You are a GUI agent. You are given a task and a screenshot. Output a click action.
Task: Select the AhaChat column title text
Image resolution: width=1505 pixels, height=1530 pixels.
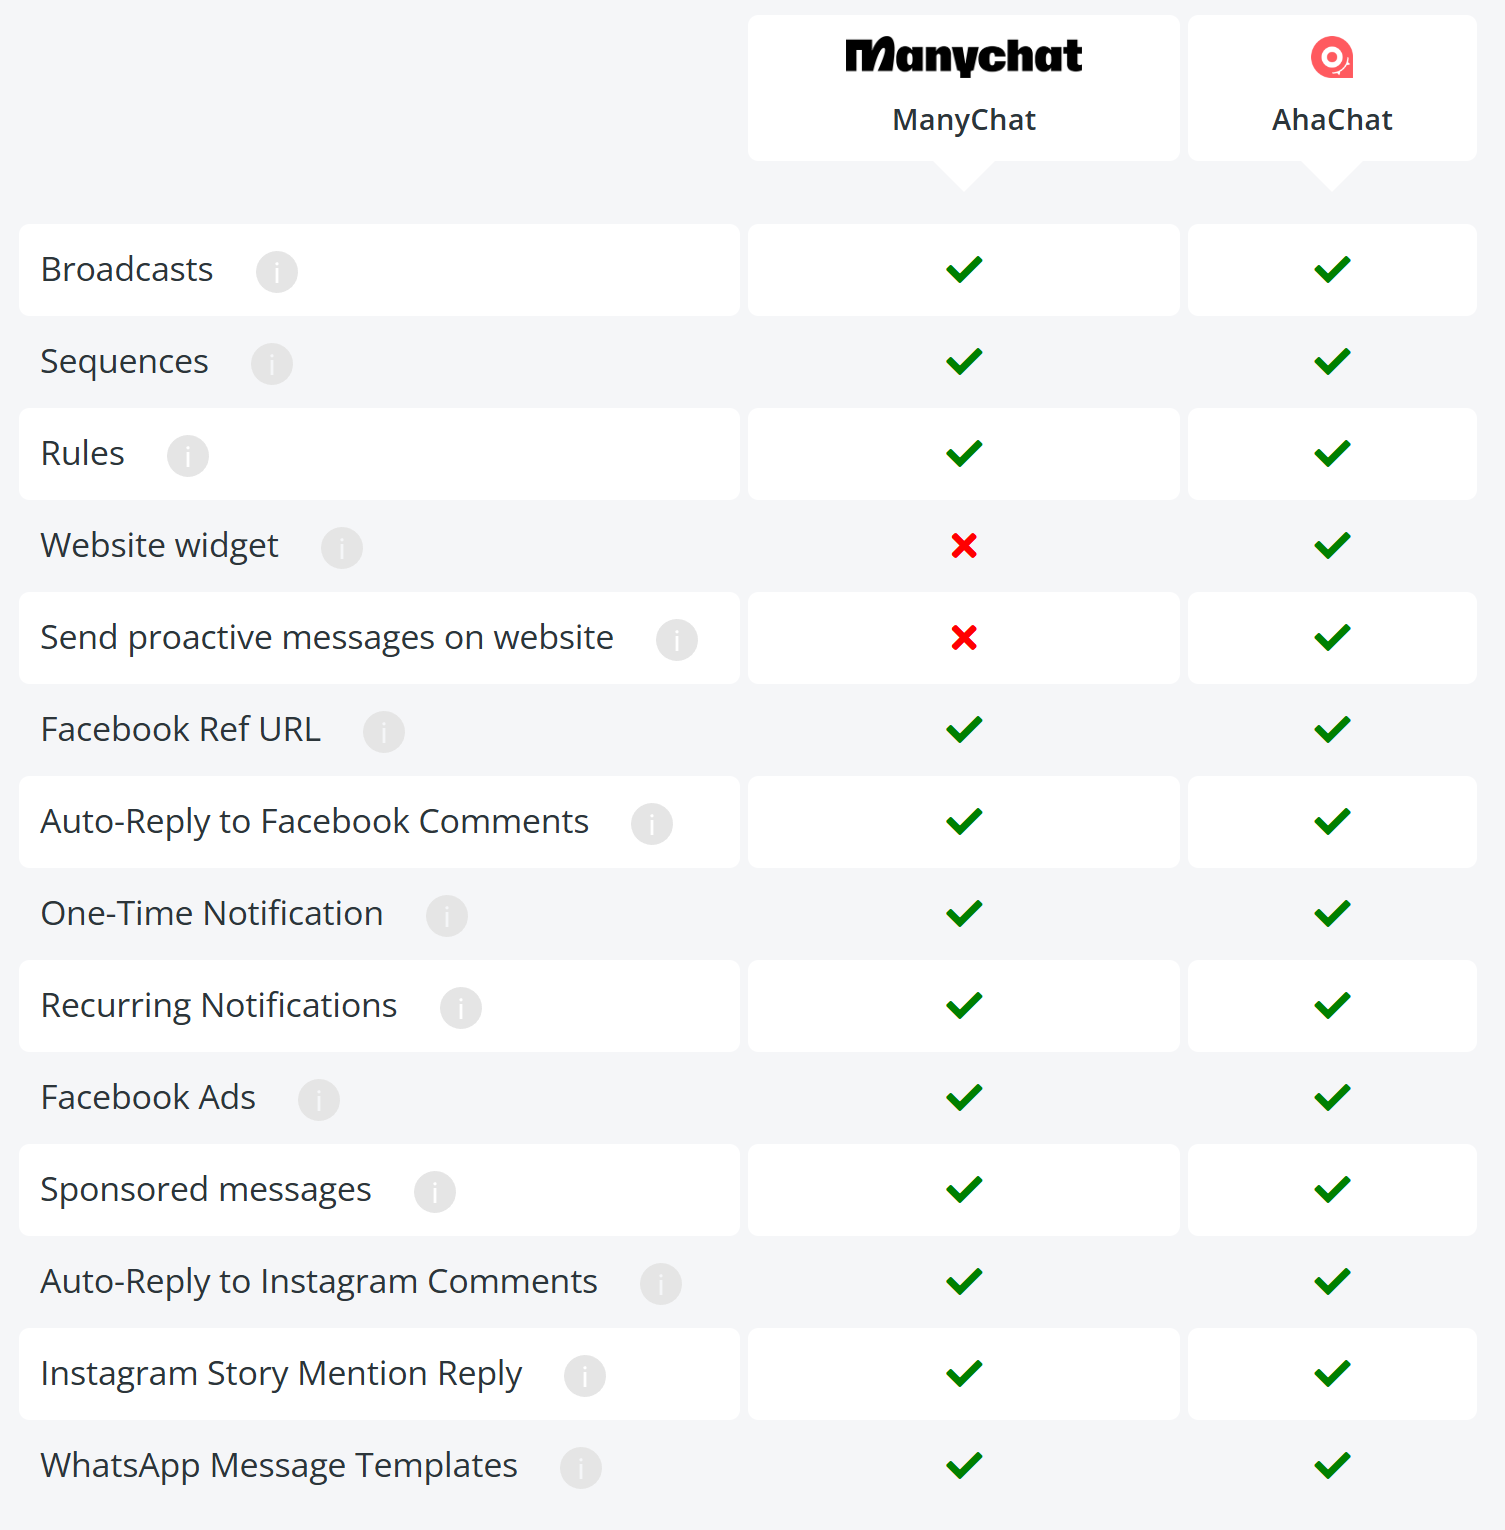tap(1332, 120)
